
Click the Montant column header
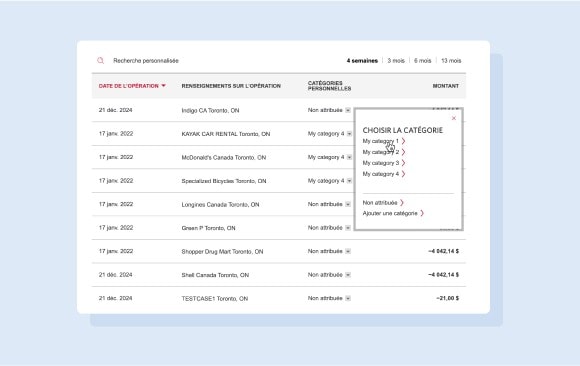click(x=446, y=86)
